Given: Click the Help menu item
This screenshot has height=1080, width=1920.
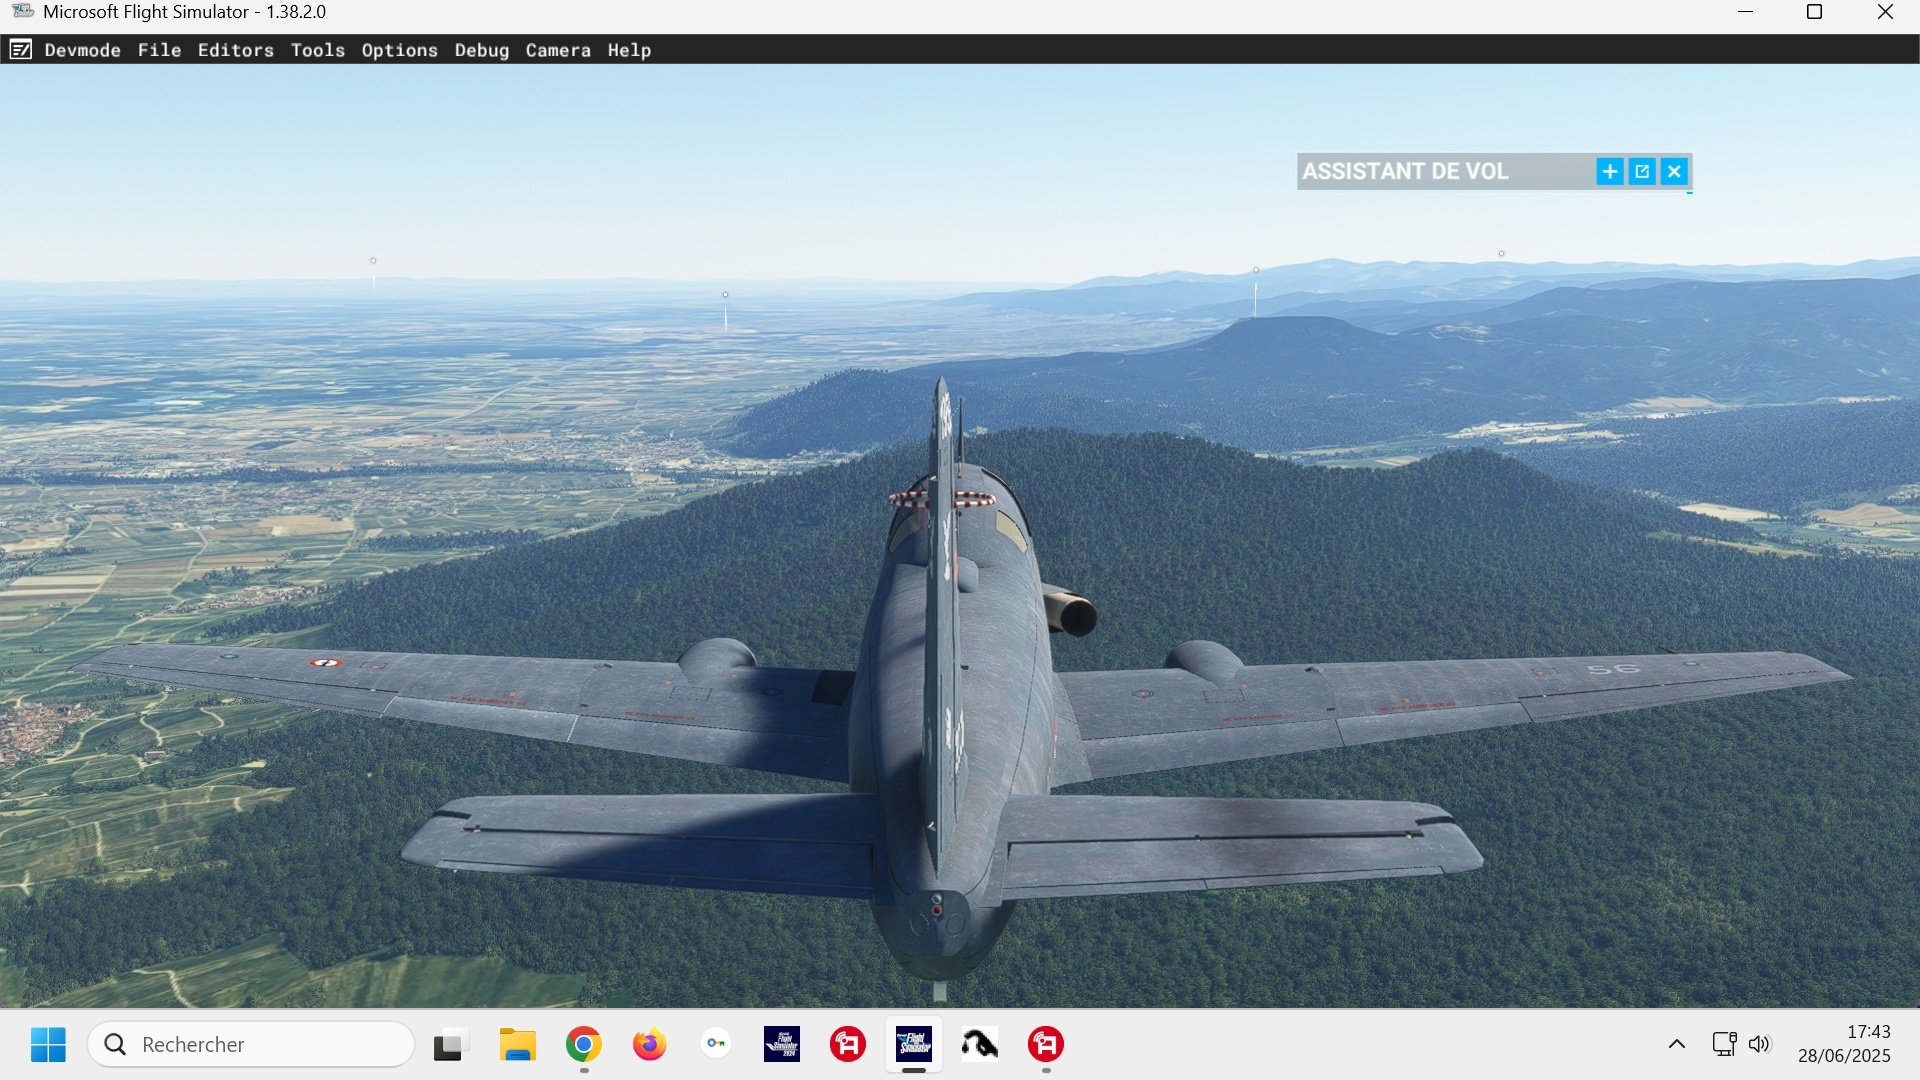Looking at the screenshot, I should [x=628, y=50].
